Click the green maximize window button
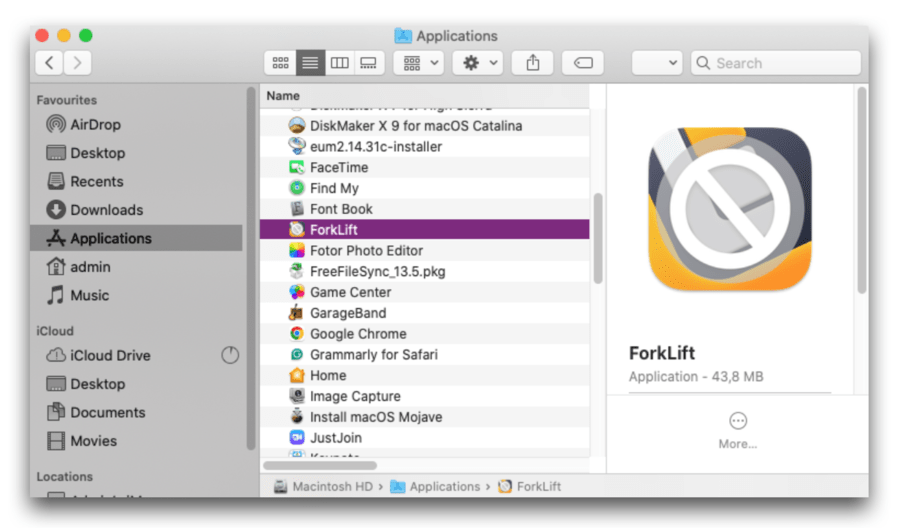Image resolution: width=900 pixels, height=528 pixels. point(86,36)
